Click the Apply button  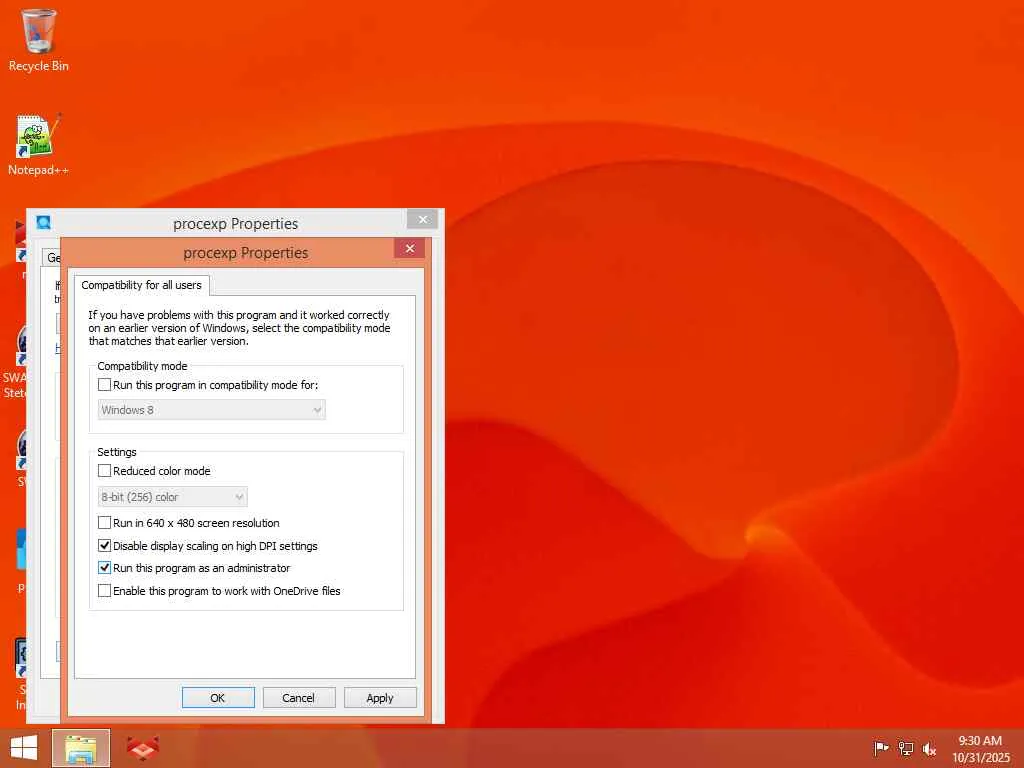point(380,697)
